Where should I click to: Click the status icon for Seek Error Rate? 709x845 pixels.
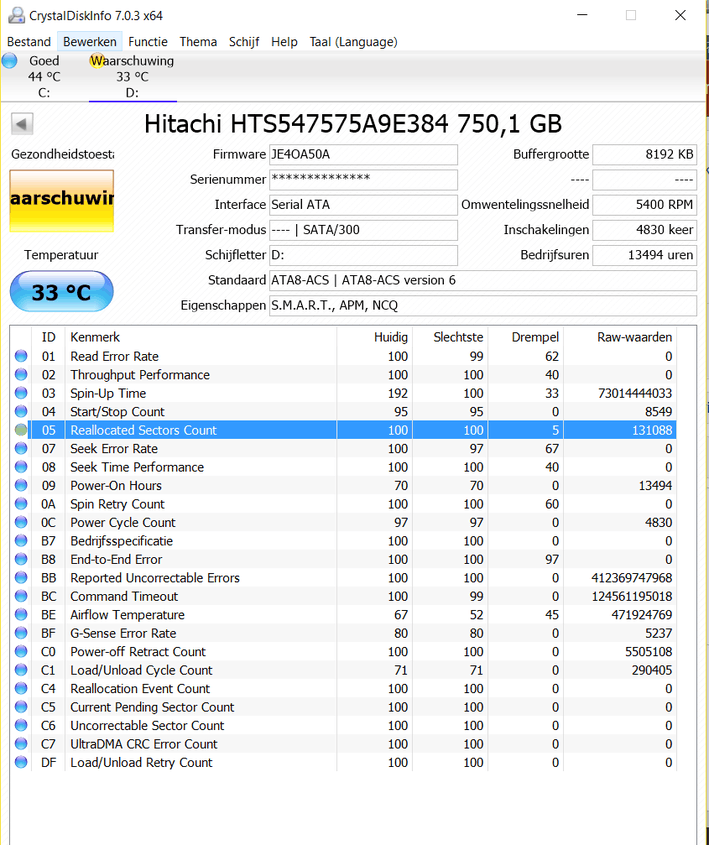(21, 448)
